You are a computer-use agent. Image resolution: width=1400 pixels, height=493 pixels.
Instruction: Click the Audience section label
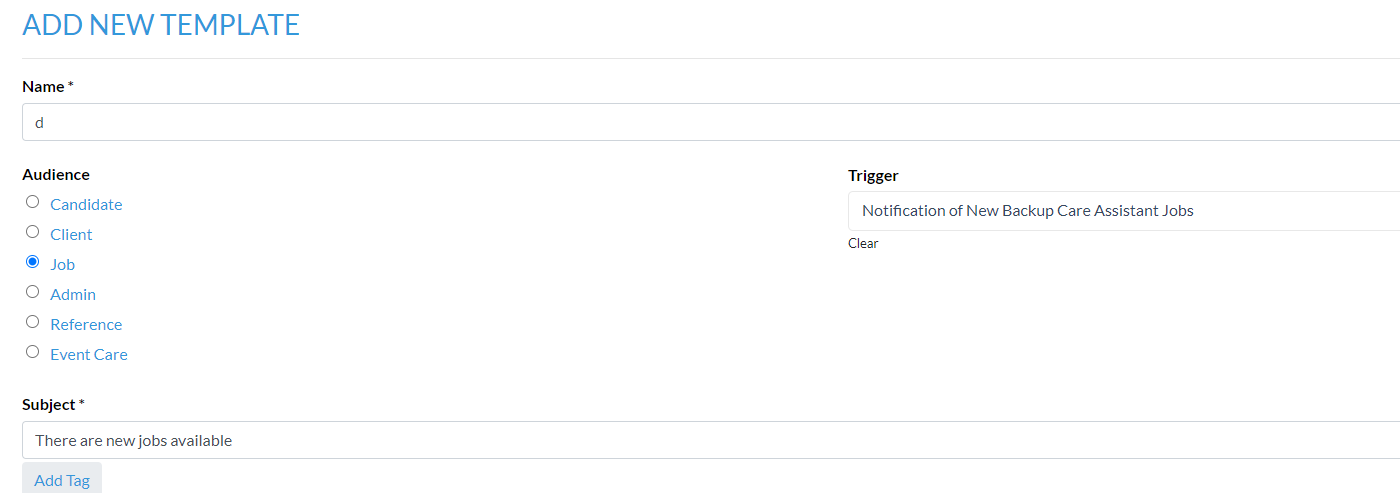[x=56, y=174]
